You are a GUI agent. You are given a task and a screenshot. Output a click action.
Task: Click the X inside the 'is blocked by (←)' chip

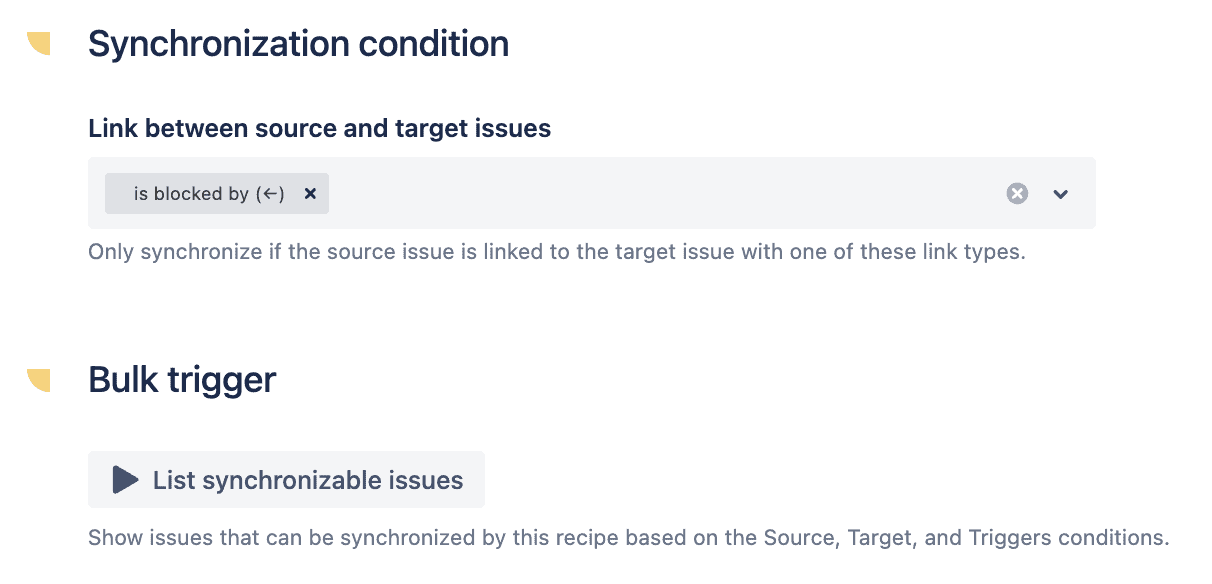tap(310, 193)
